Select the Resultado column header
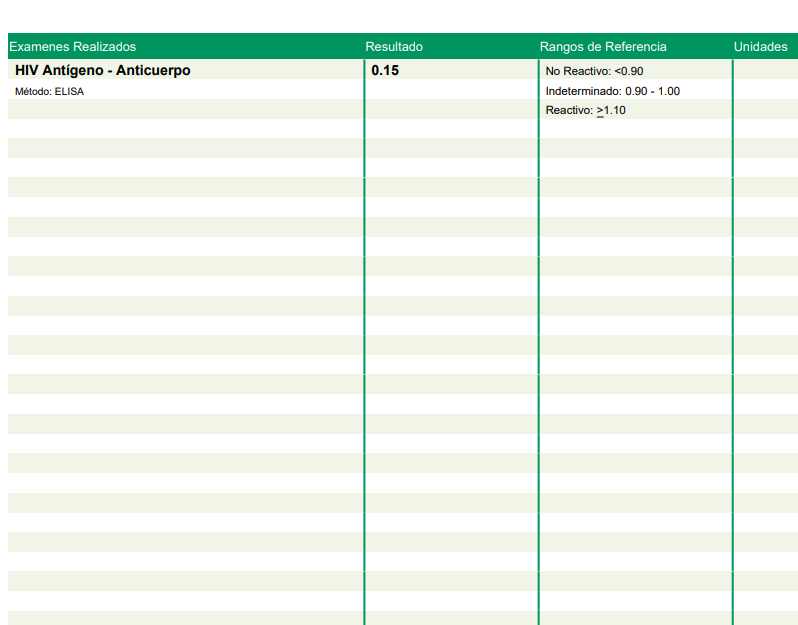 (394, 47)
